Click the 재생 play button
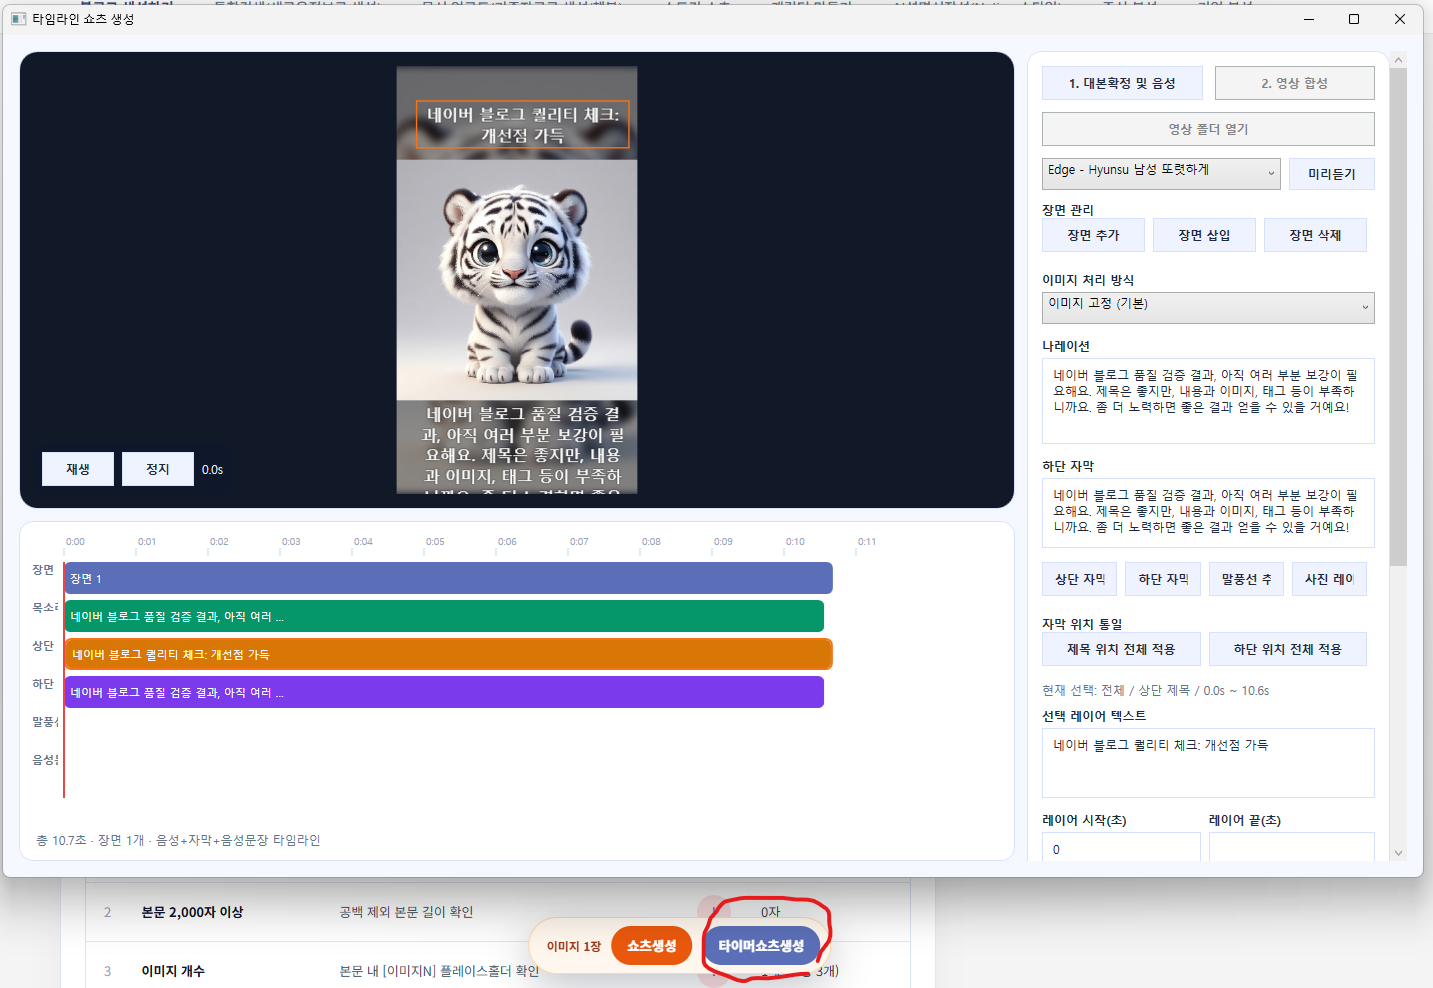This screenshot has height=988, width=1433. 78,469
